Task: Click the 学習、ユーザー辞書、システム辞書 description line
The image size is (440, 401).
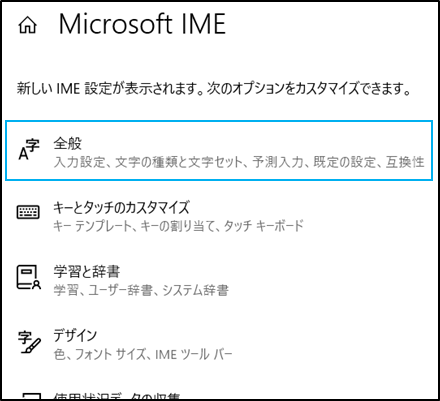Action: 141,290
